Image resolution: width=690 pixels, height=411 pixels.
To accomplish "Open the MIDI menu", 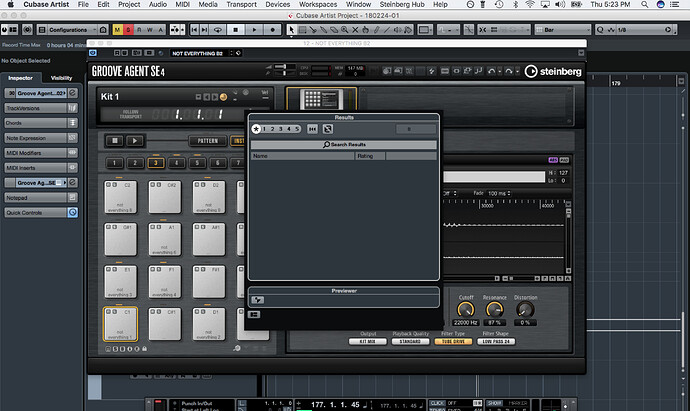I will coord(182,4).
